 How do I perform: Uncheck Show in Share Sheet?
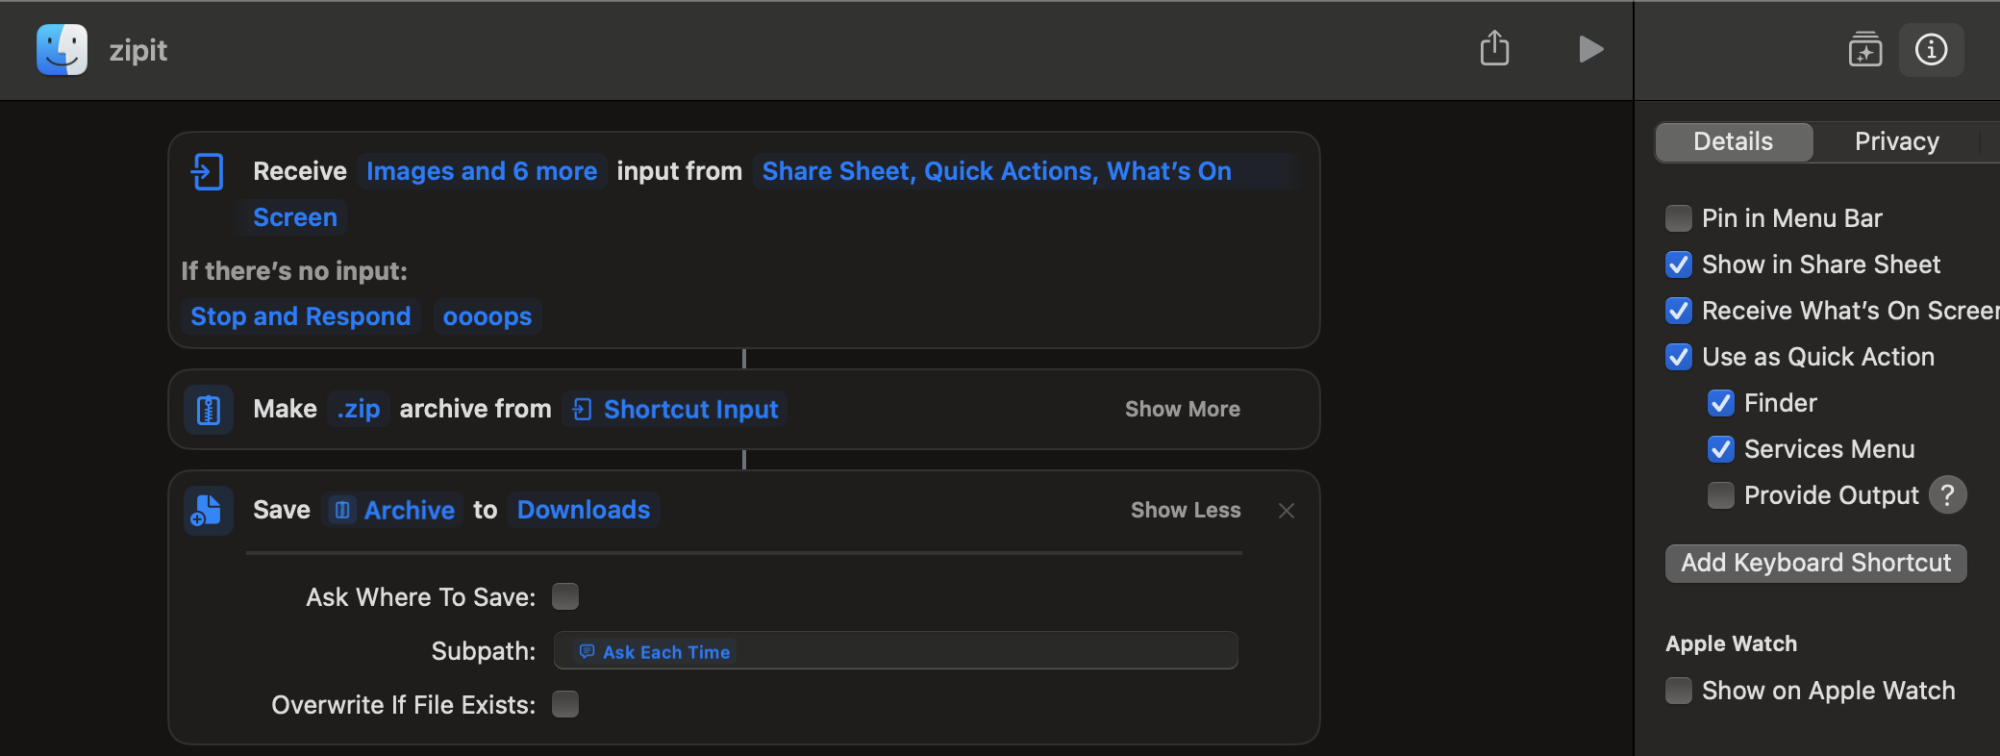click(x=1679, y=265)
